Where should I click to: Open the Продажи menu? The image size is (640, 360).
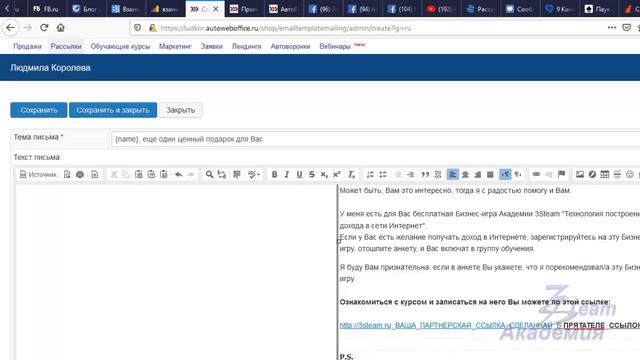pyautogui.click(x=27, y=47)
